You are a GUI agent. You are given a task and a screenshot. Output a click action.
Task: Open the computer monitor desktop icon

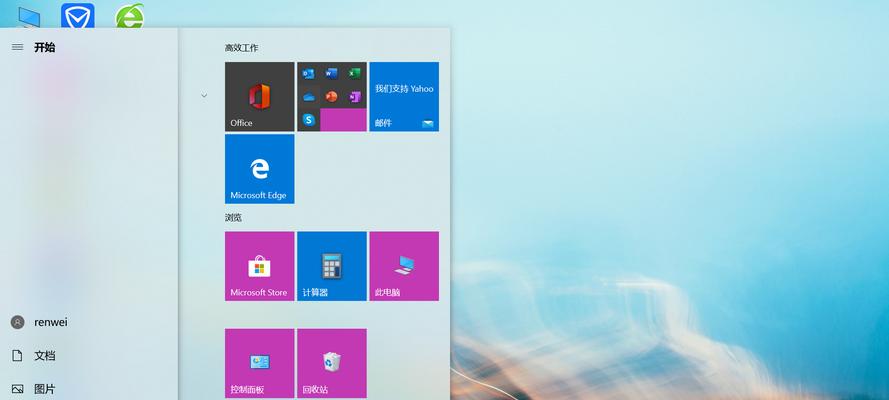[x=28, y=17]
